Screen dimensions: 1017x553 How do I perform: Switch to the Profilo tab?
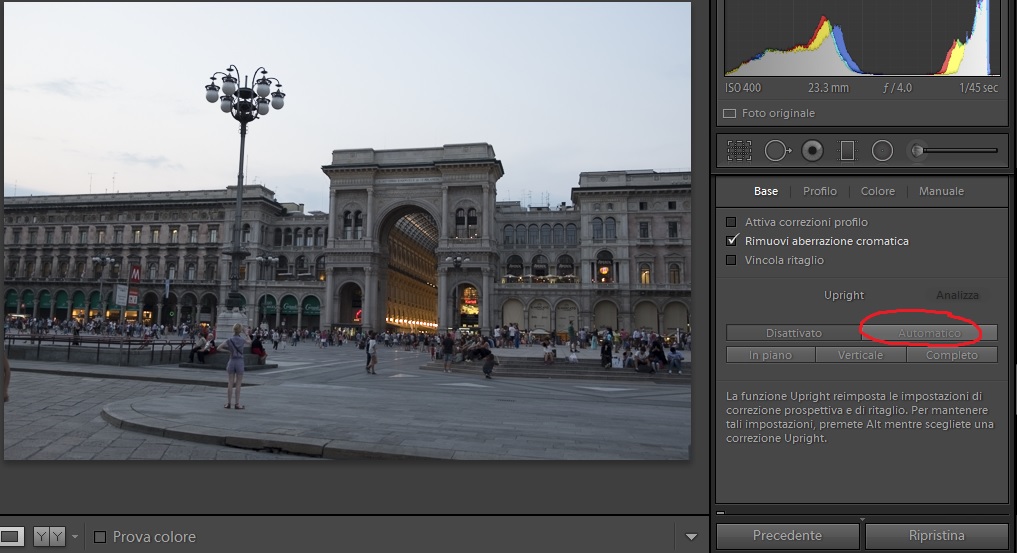click(x=820, y=191)
